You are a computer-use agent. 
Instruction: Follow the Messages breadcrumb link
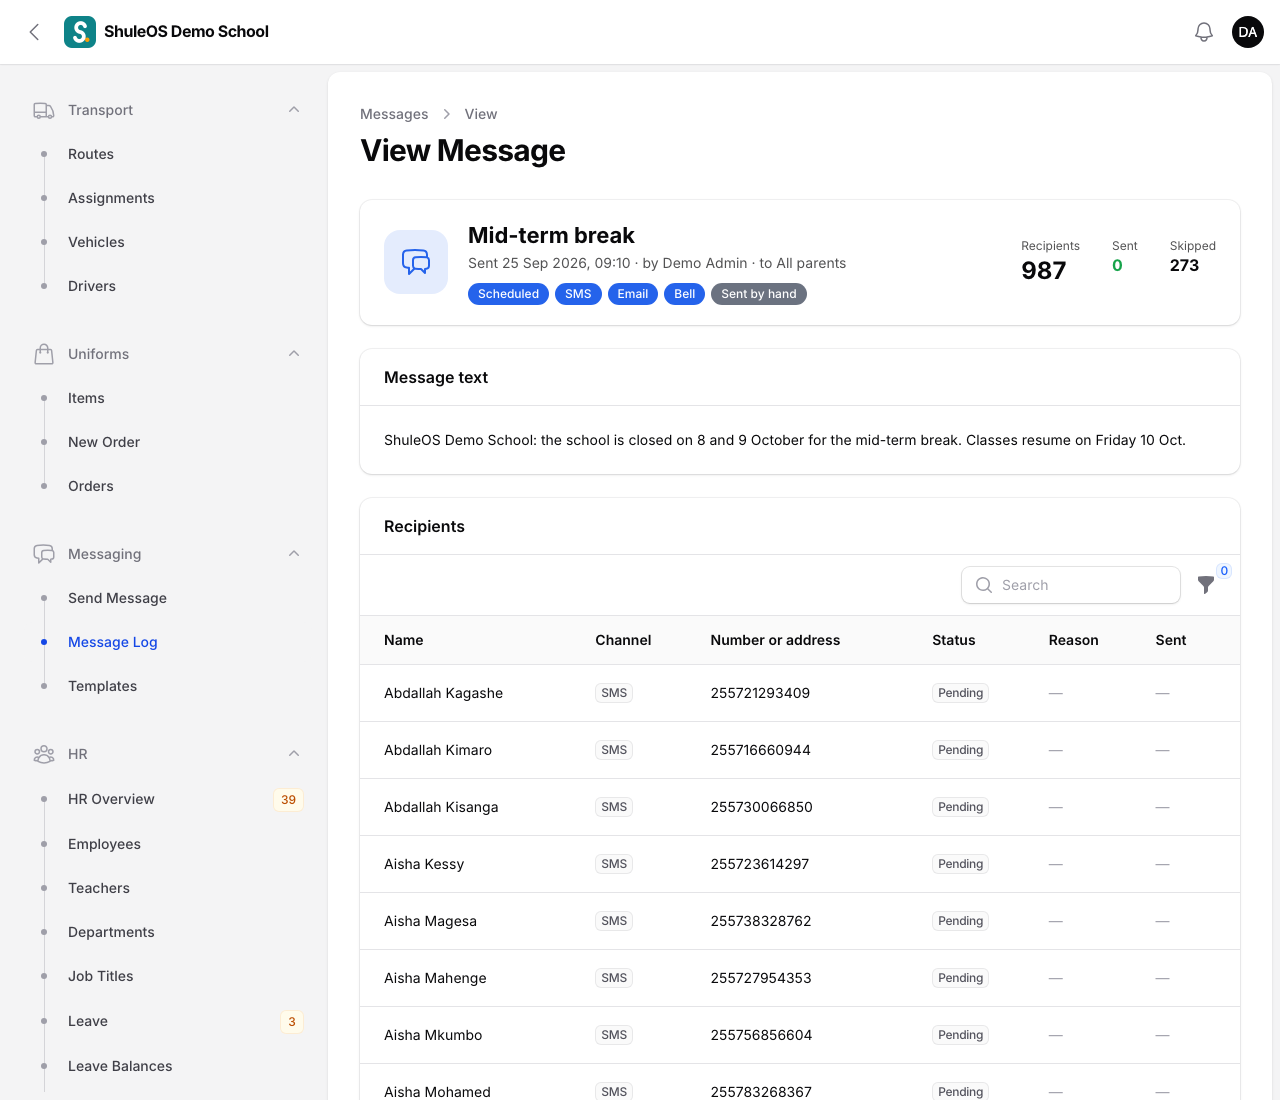pos(394,114)
